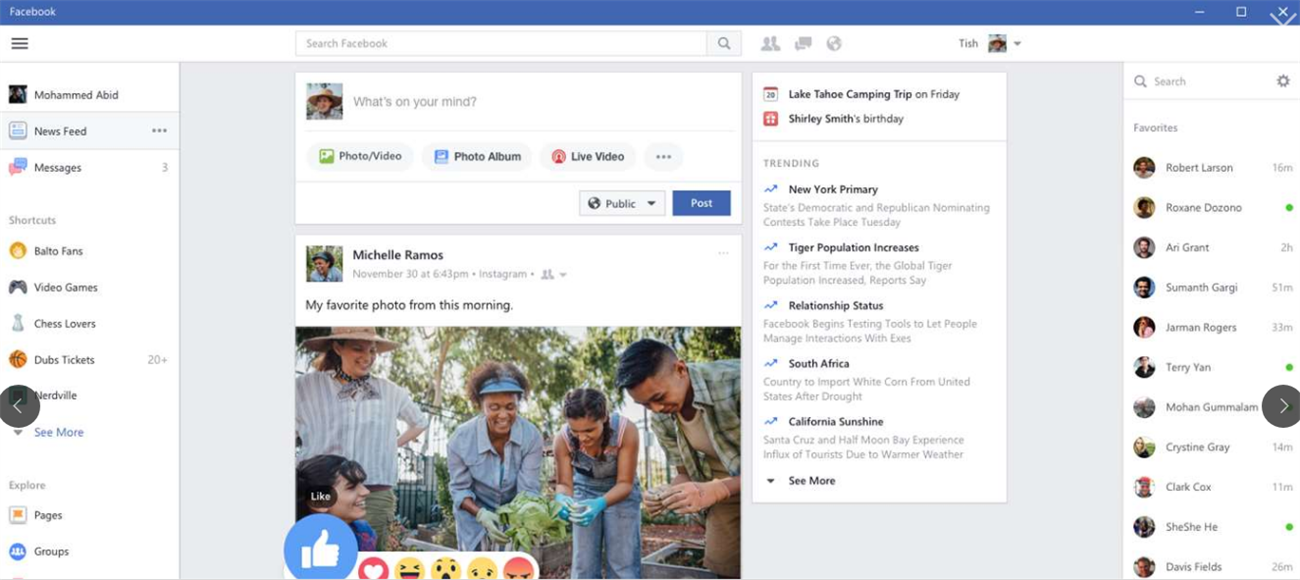
Task: Open News Feed options ellipsis
Action: 159,131
